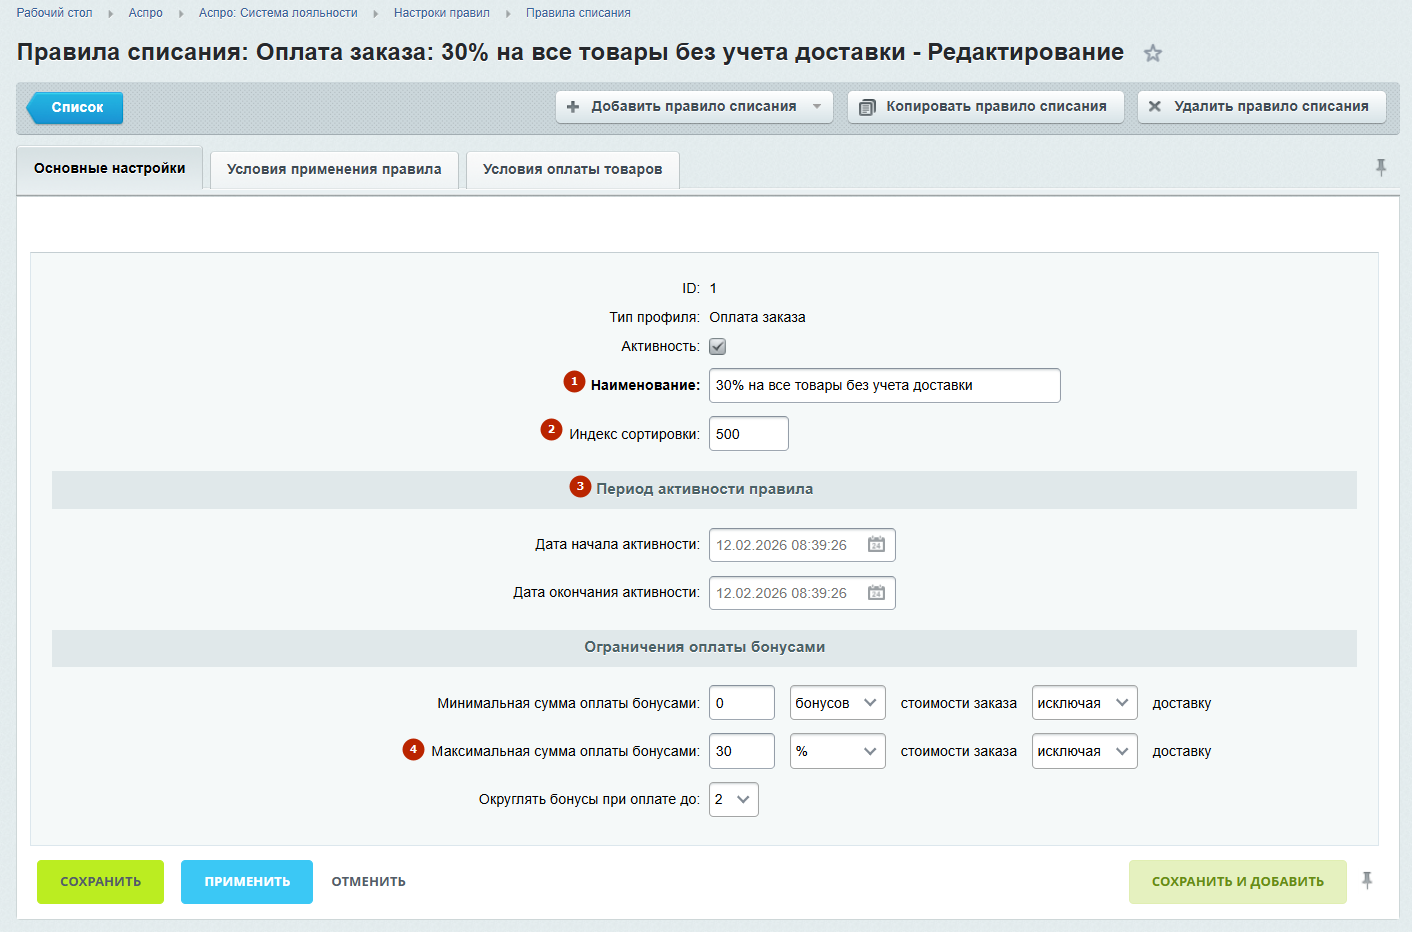This screenshot has width=1412, height=932.
Task: Click the pin icon in bottom button bar
Action: [1367, 881]
